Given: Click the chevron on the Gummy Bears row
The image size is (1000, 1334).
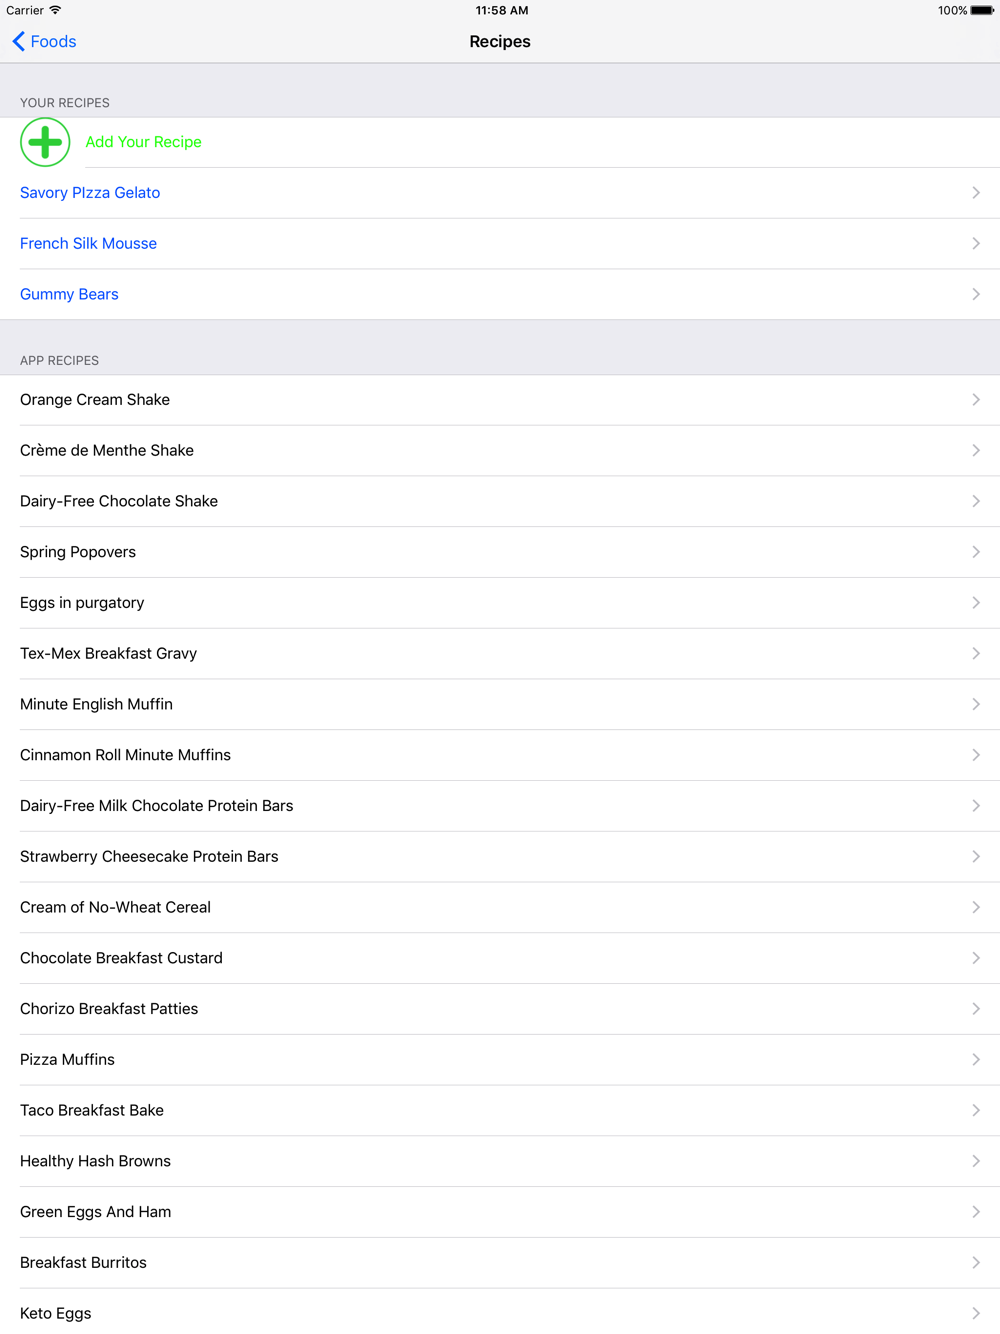Looking at the screenshot, I should [x=976, y=294].
